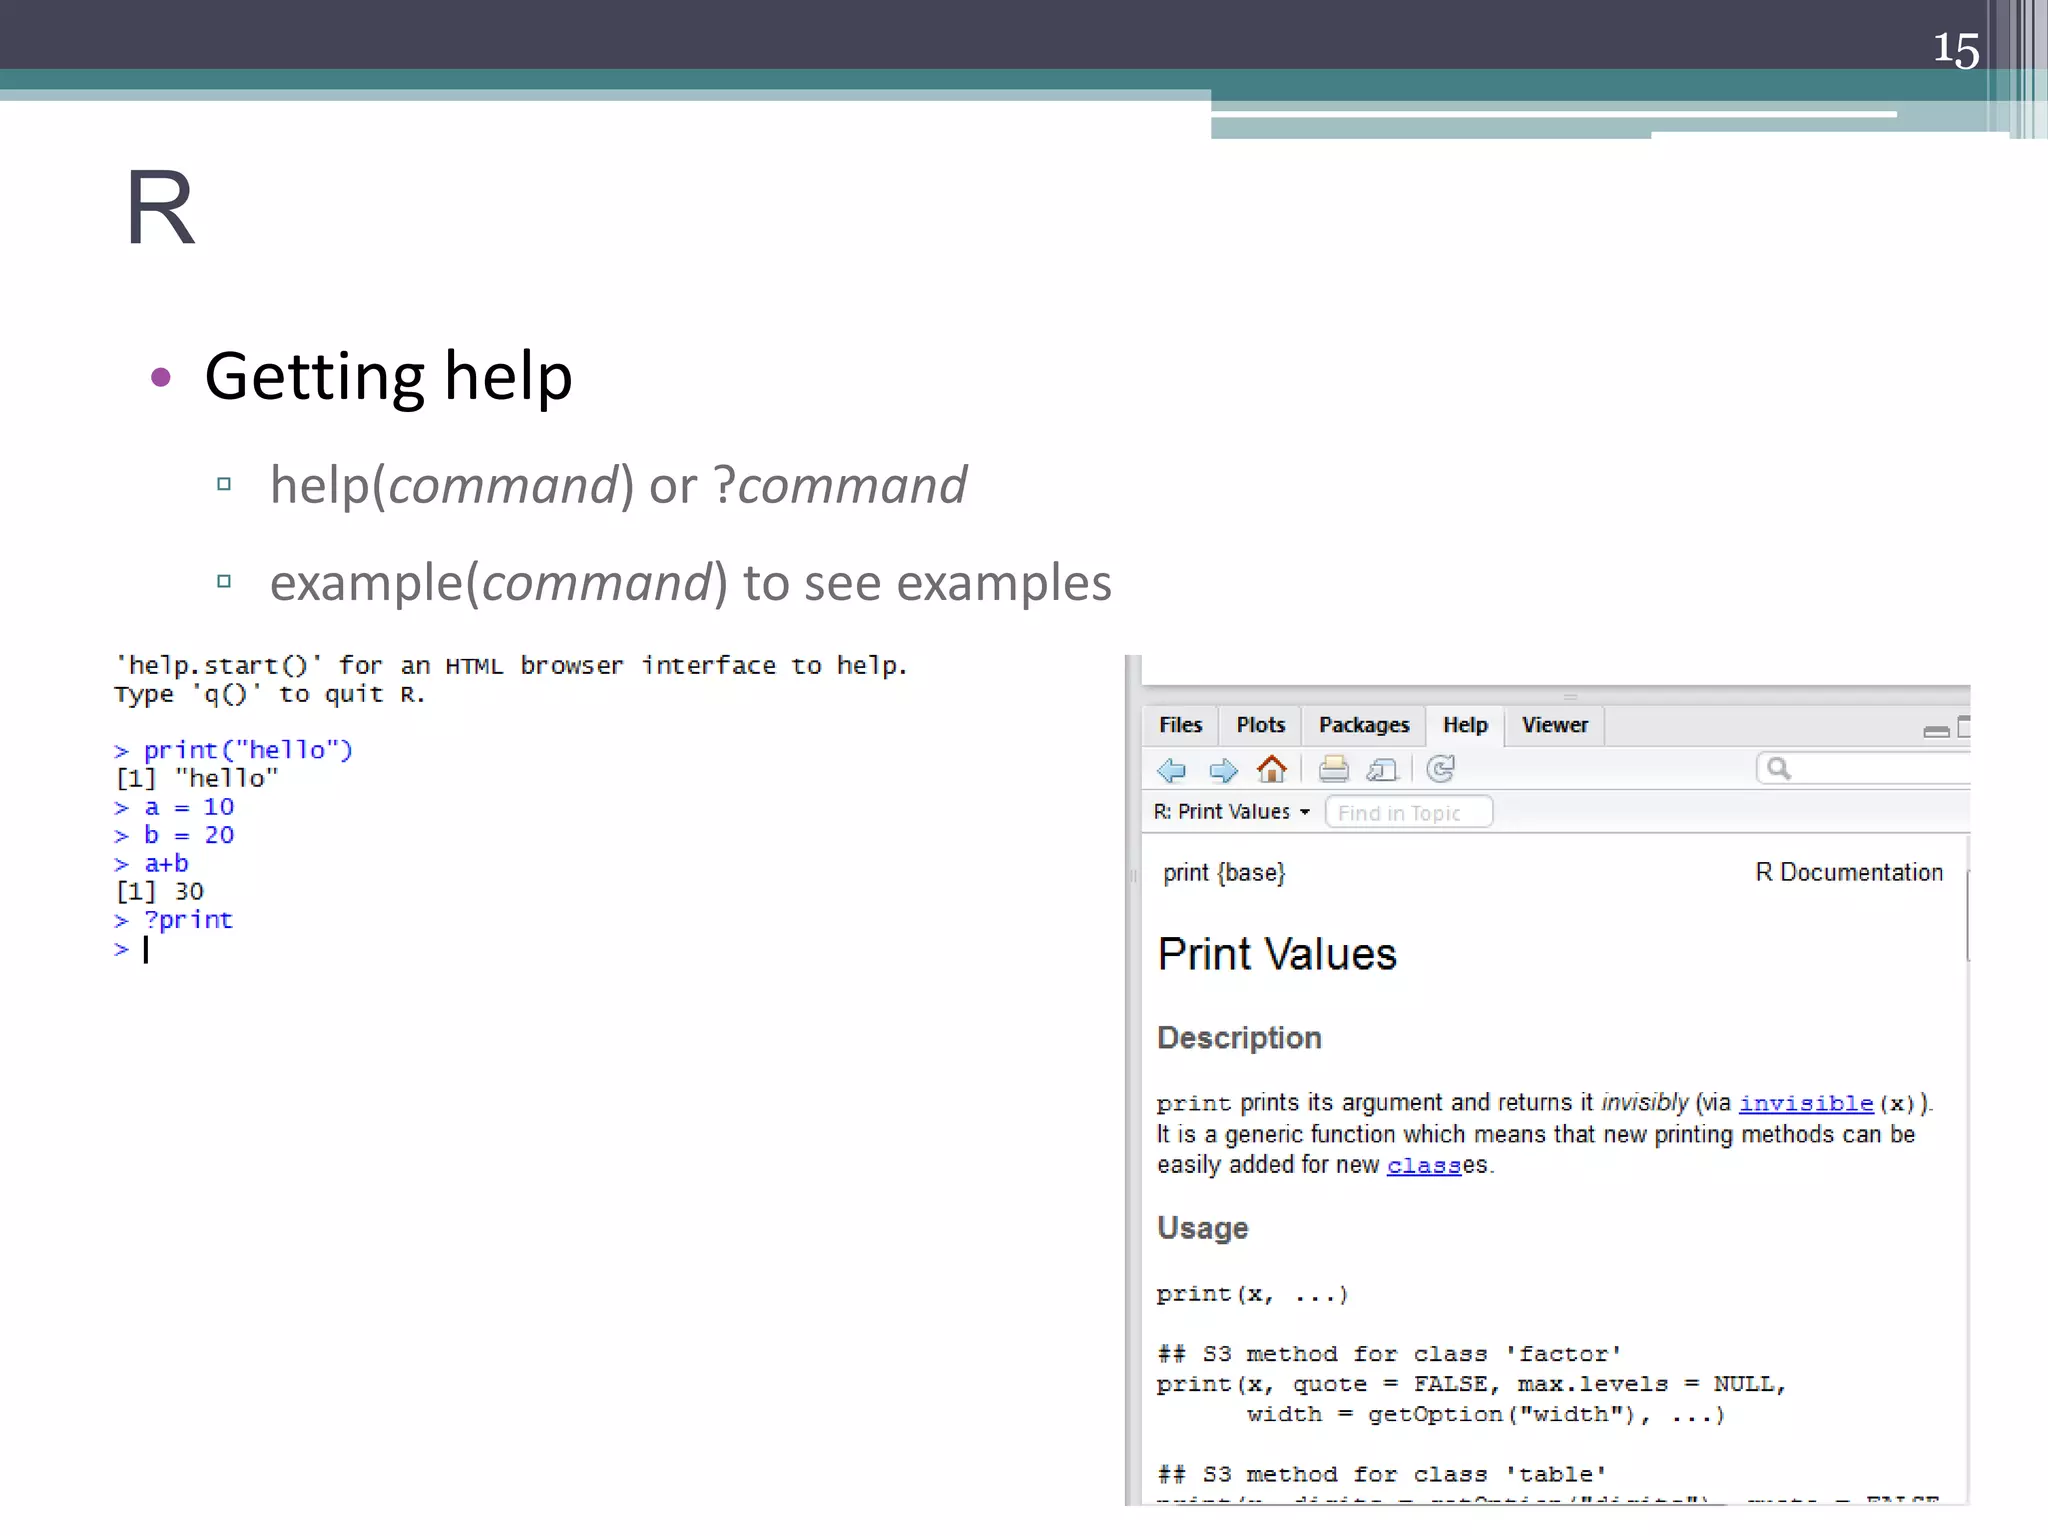Click the width = getOption("width") line

coord(1486,1415)
